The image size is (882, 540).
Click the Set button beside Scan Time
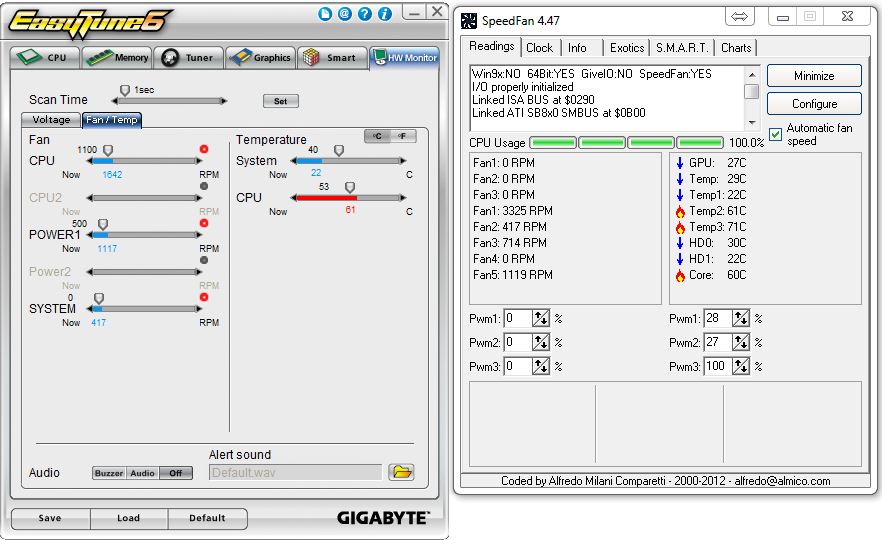click(x=280, y=101)
